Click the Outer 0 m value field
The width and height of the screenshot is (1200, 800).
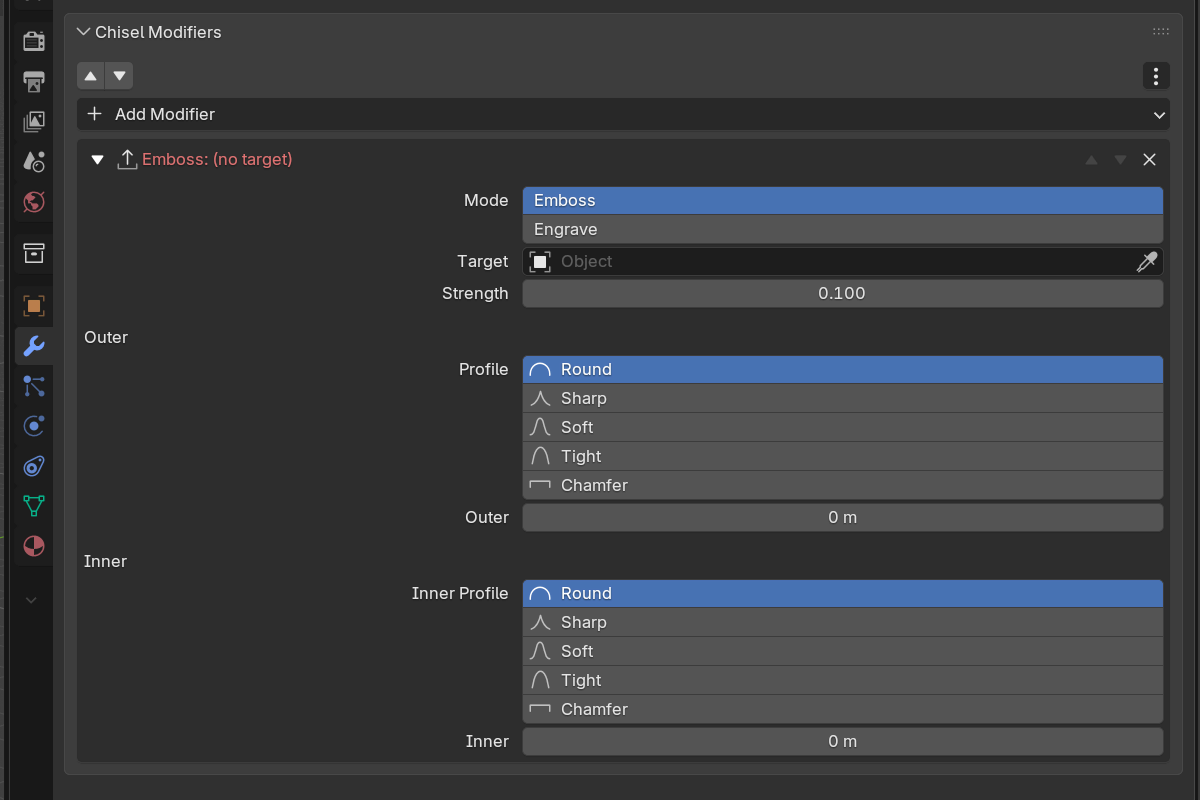pos(843,517)
